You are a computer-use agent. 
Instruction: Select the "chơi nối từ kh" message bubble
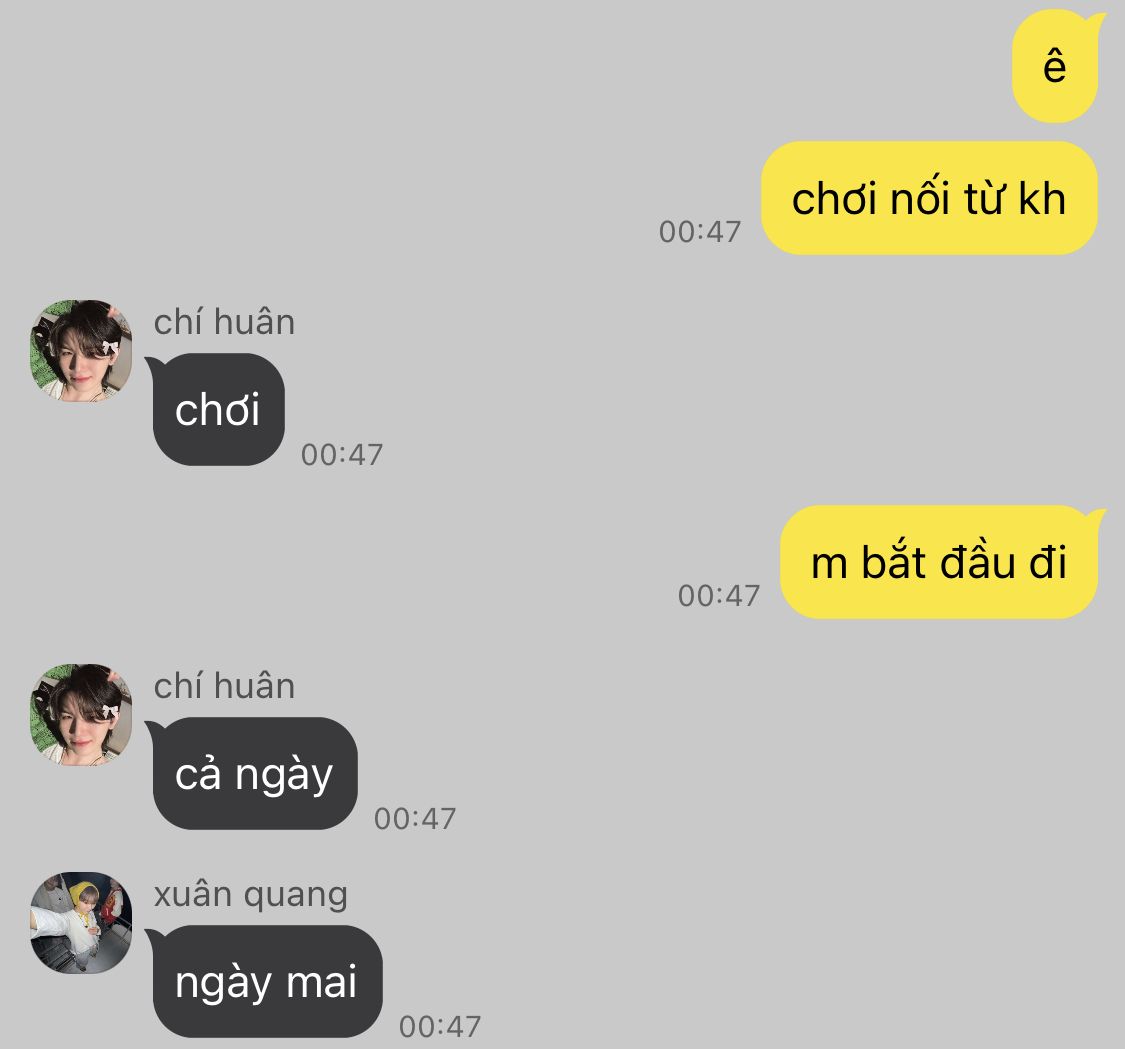[x=929, y=198]
